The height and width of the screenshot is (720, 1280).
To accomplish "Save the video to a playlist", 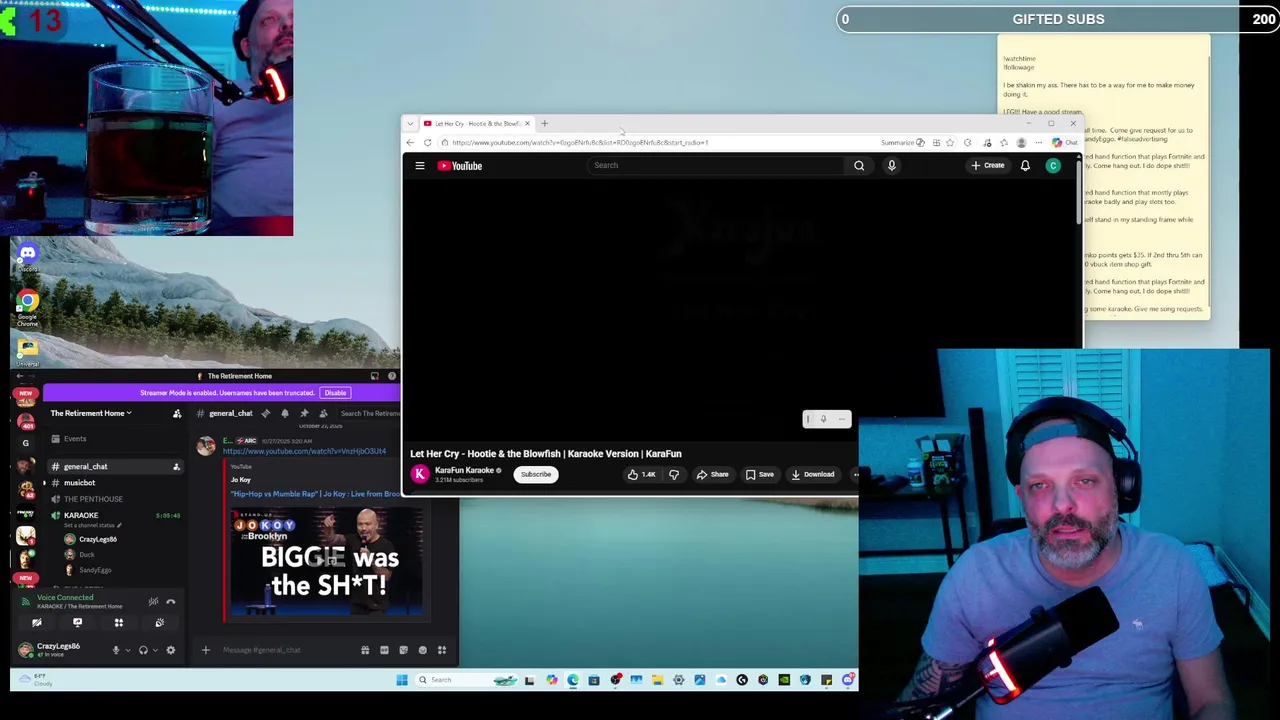I will 760,475.
